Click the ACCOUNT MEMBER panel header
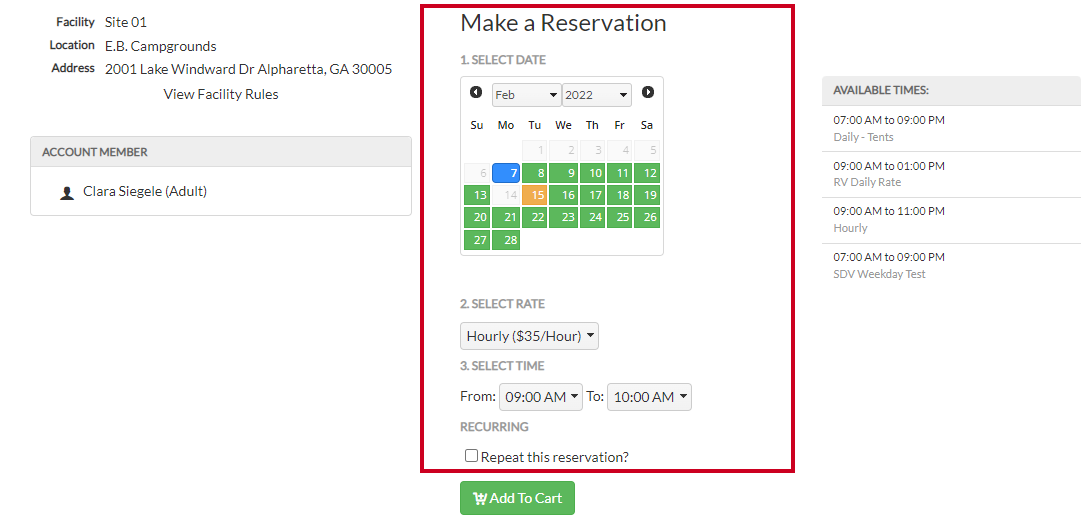The height and width of the screenshot is (529, 1086). pos(221,152)
